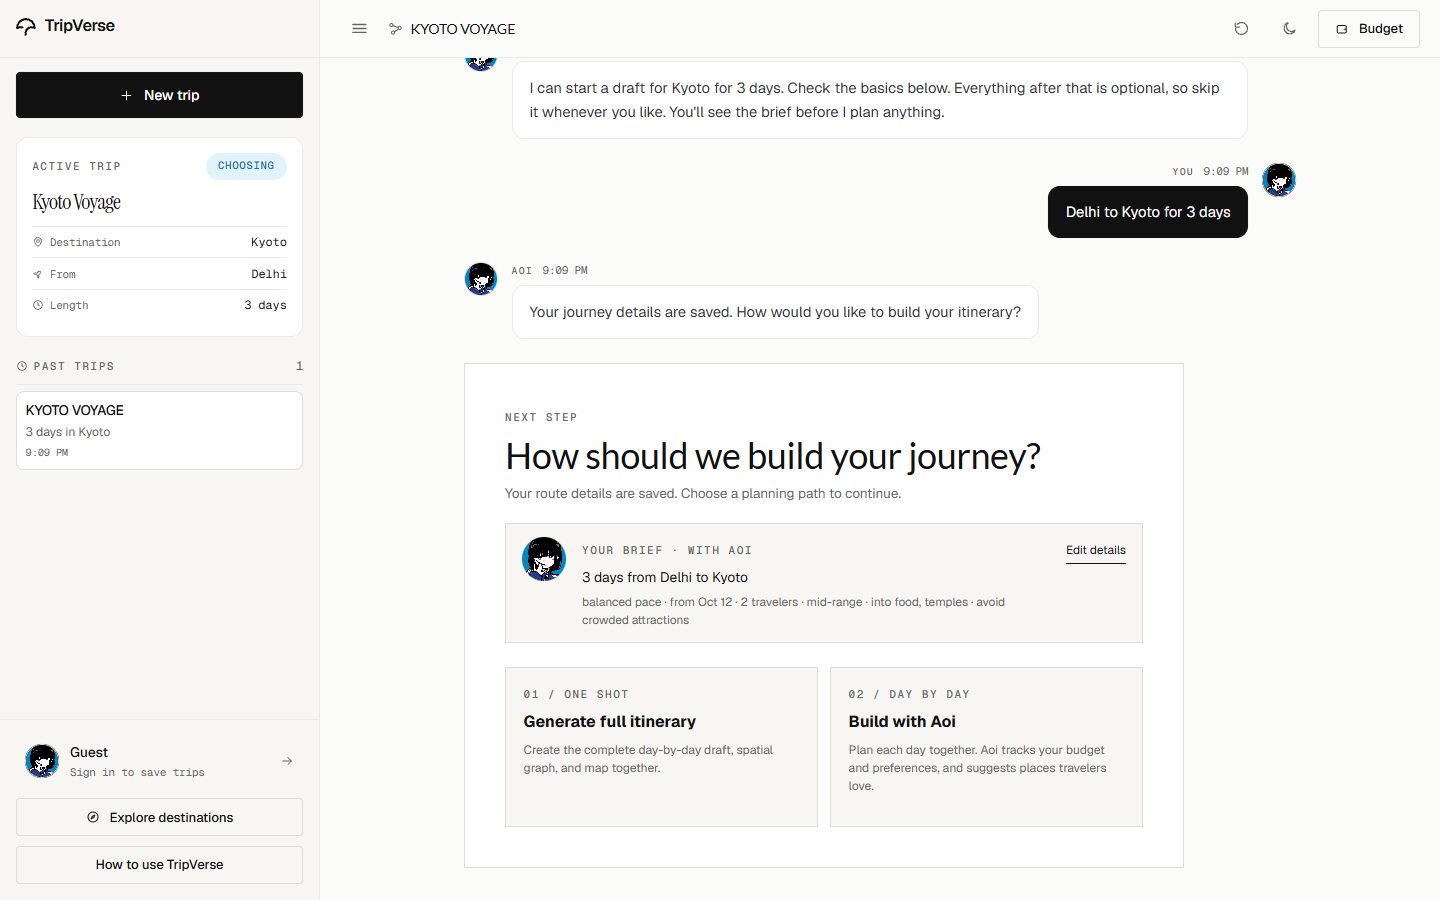Click the Kyoto destination value
The width and height of the screenshot is (1440, 900).
269,242
